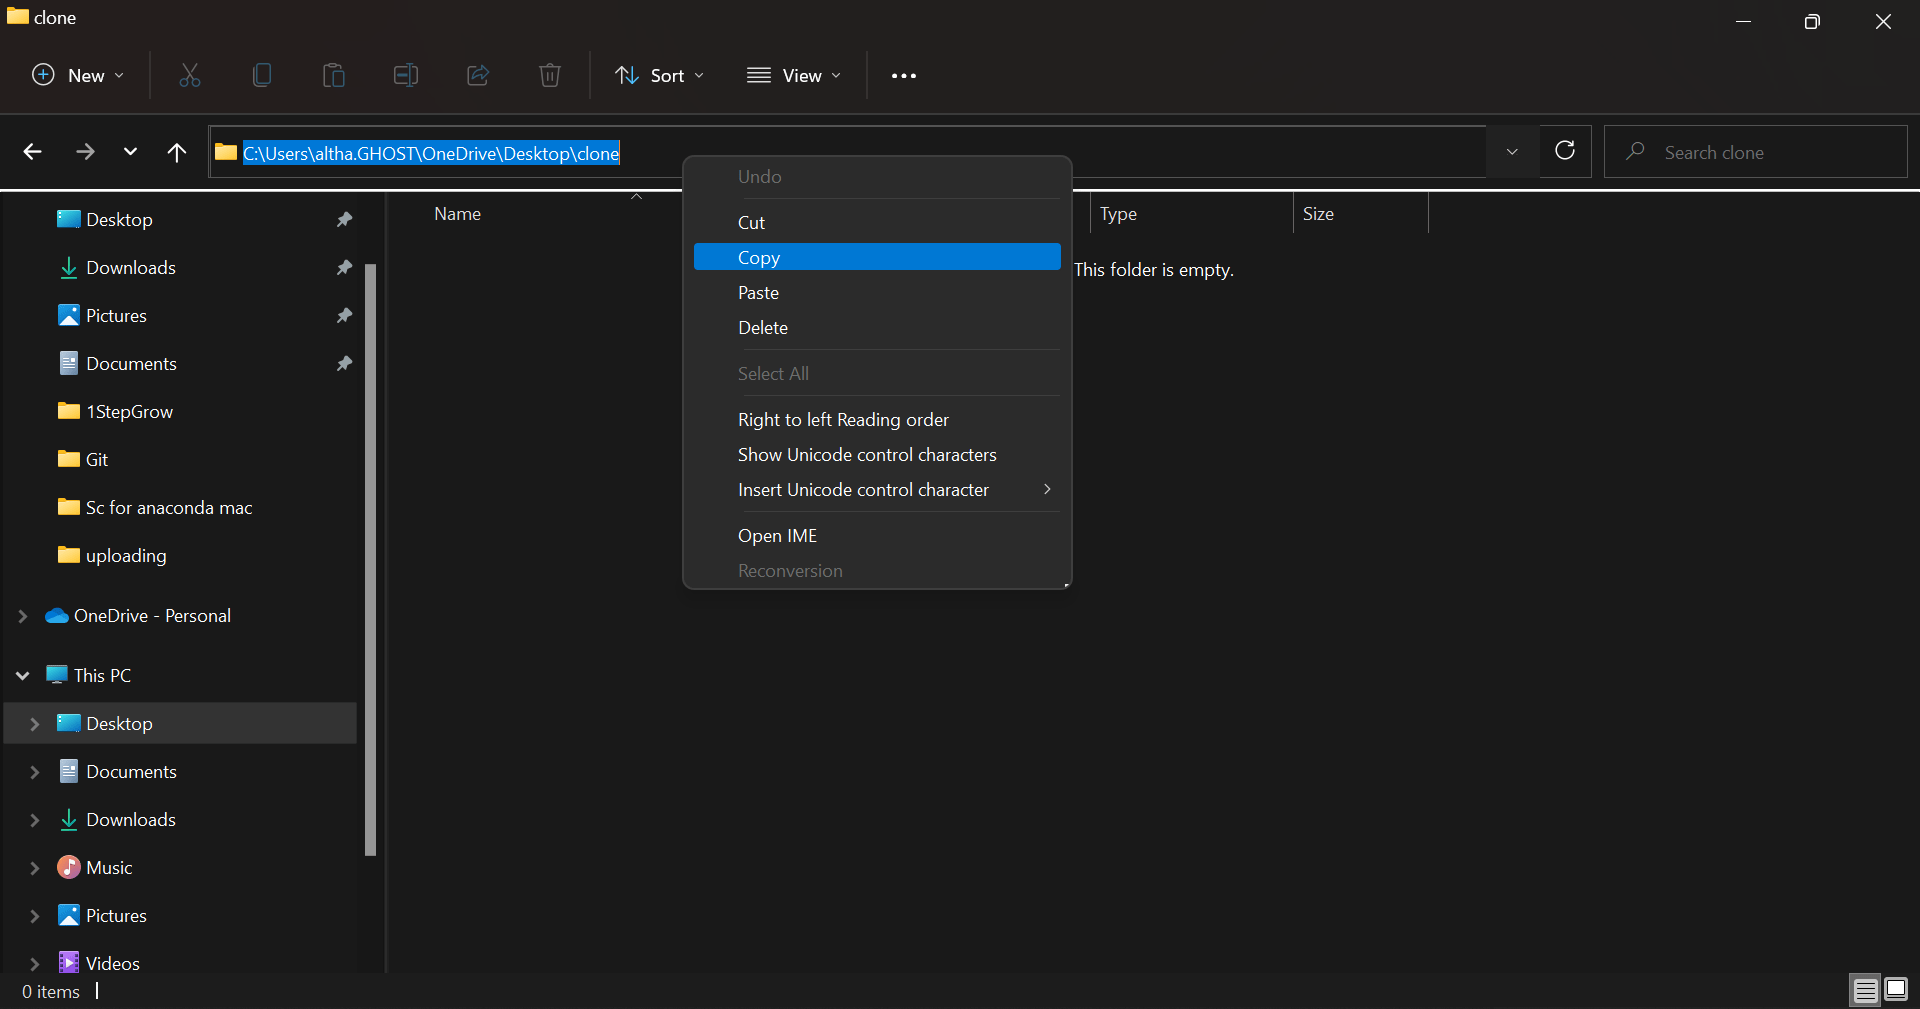The image size is (1920, 1009).
Task: Expand Videos under This PC
Action: [x=35, y=964]
